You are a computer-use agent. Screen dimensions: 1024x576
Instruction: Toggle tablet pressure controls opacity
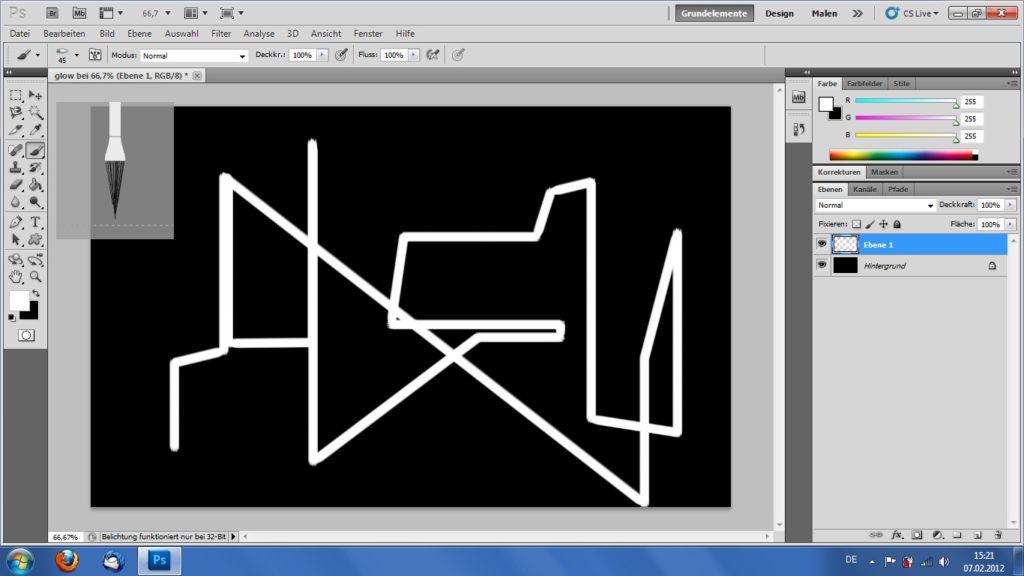pos(341,55)
